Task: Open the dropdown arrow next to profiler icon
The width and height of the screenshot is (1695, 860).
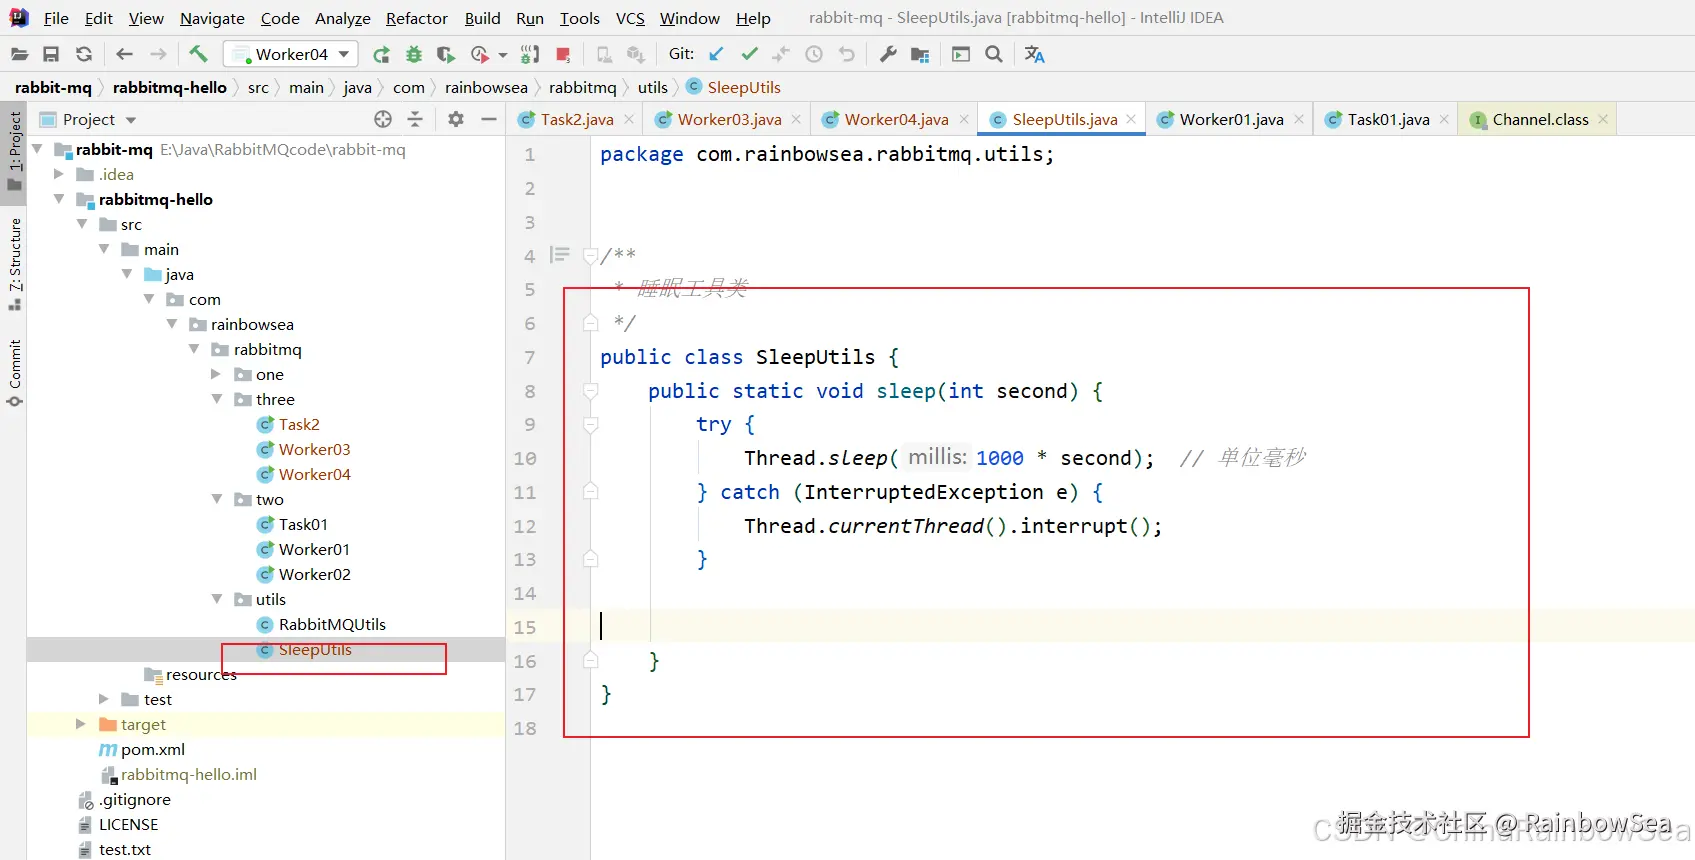Action: click(x=503, y=55)
